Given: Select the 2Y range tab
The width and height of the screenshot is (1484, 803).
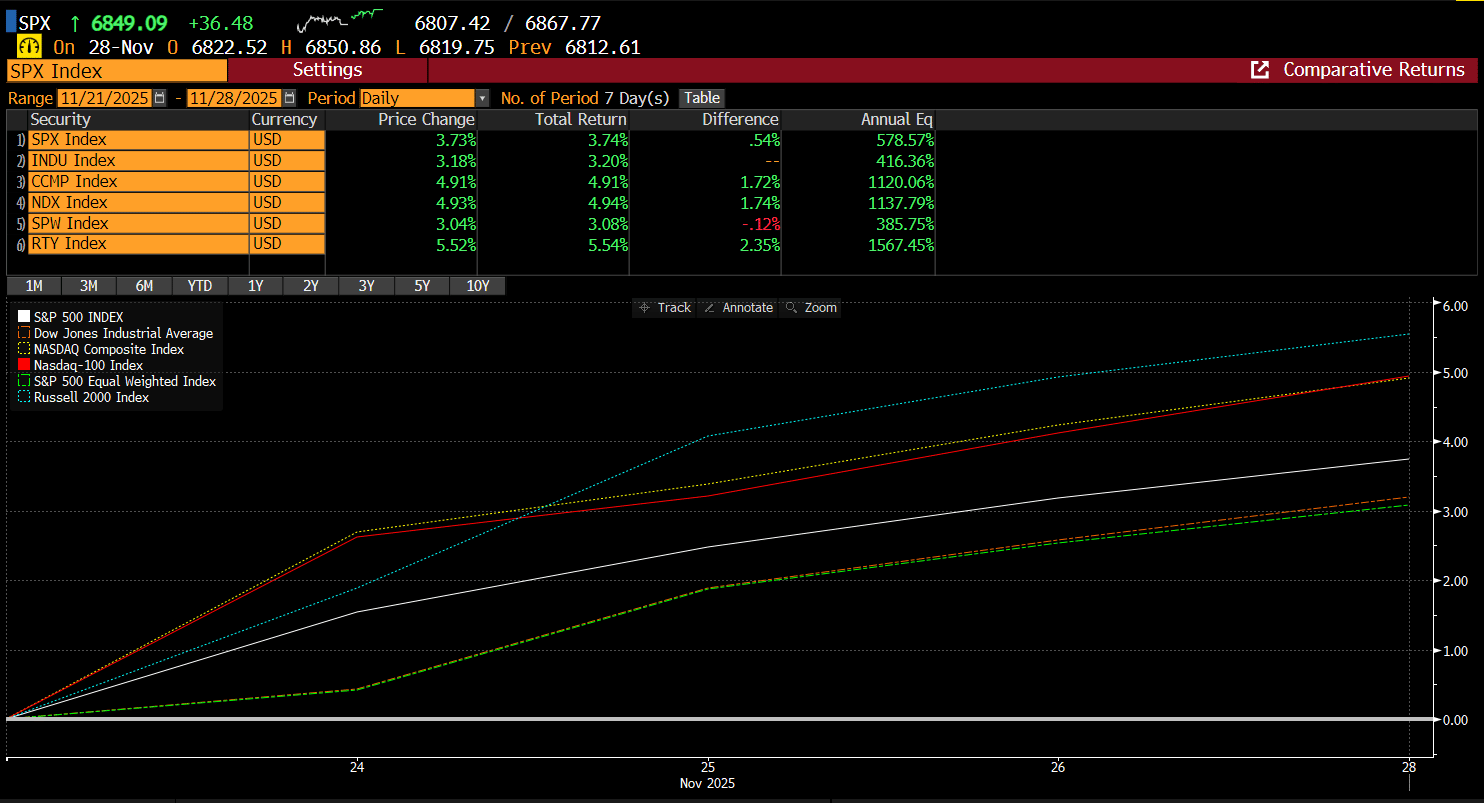Looking at the screenshot, I should point(311,286).
